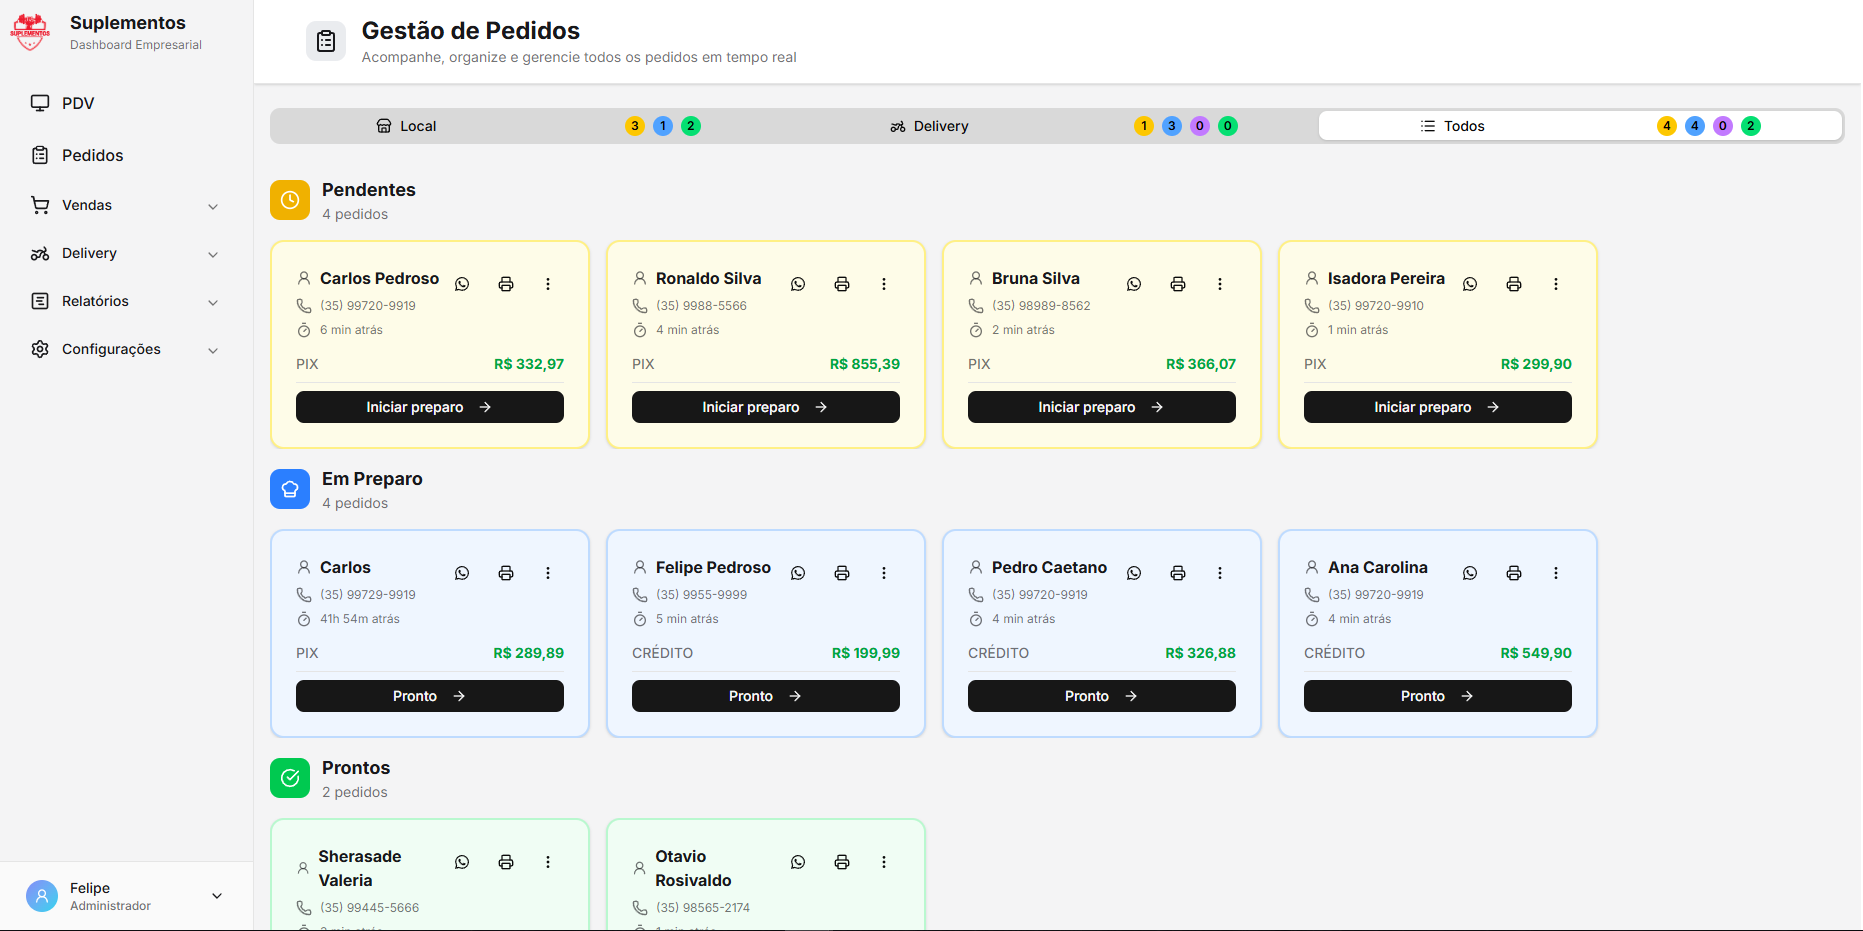Click the yellow pending count badge on Todos
The image size is (1863, 931).
[x=1666, y=125]
